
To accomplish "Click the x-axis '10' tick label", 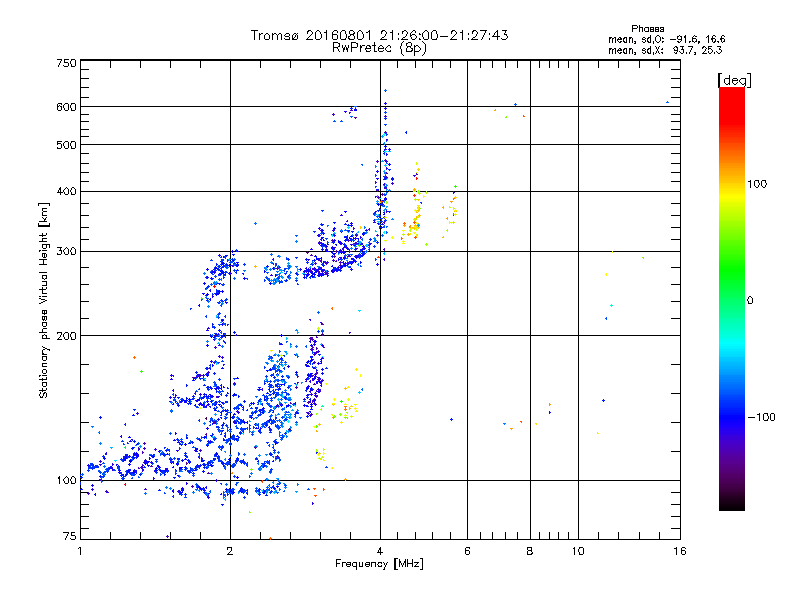I will pos(578,551).
